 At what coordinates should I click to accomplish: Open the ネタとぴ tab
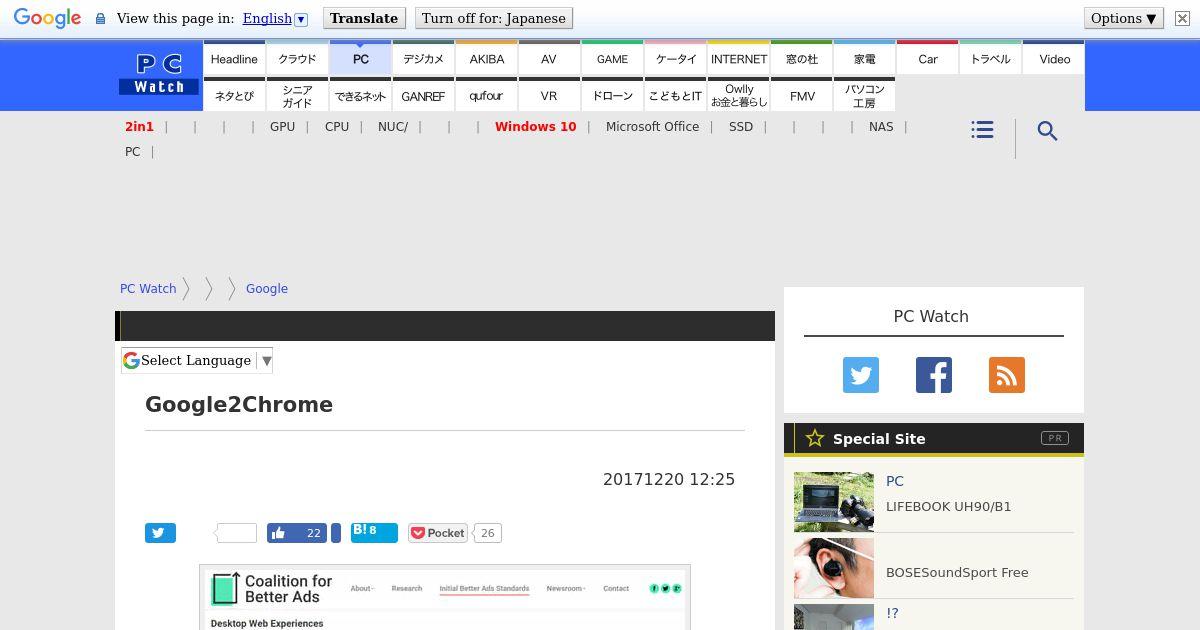click(234, 95)
